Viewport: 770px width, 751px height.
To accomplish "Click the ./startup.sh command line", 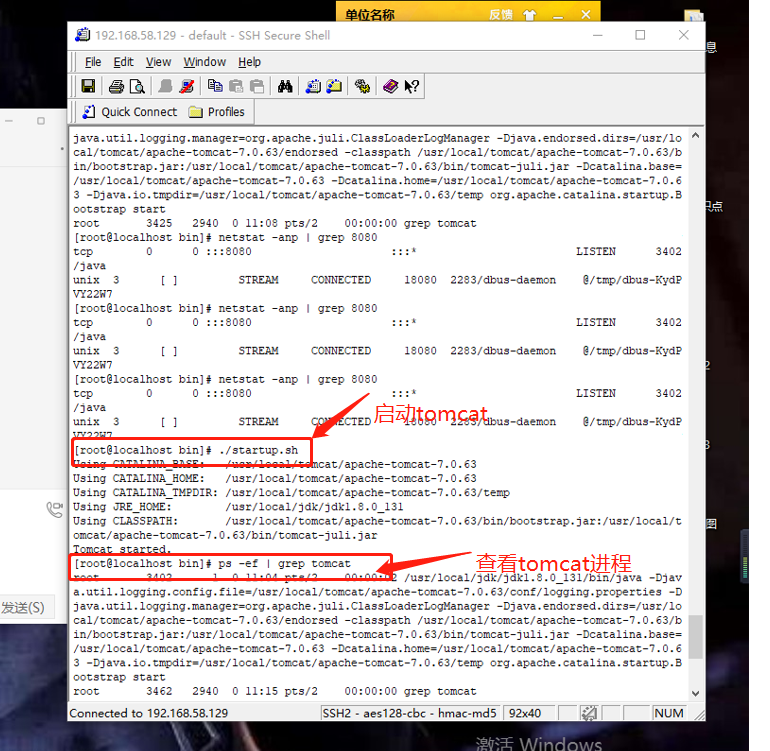I will point(186,450).
